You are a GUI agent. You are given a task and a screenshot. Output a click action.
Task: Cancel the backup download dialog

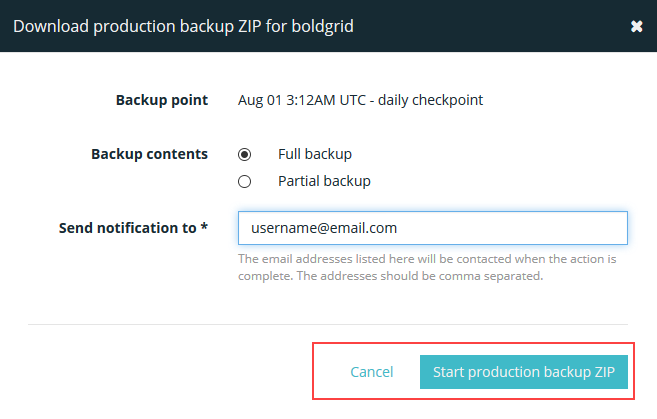pos(371,372)
